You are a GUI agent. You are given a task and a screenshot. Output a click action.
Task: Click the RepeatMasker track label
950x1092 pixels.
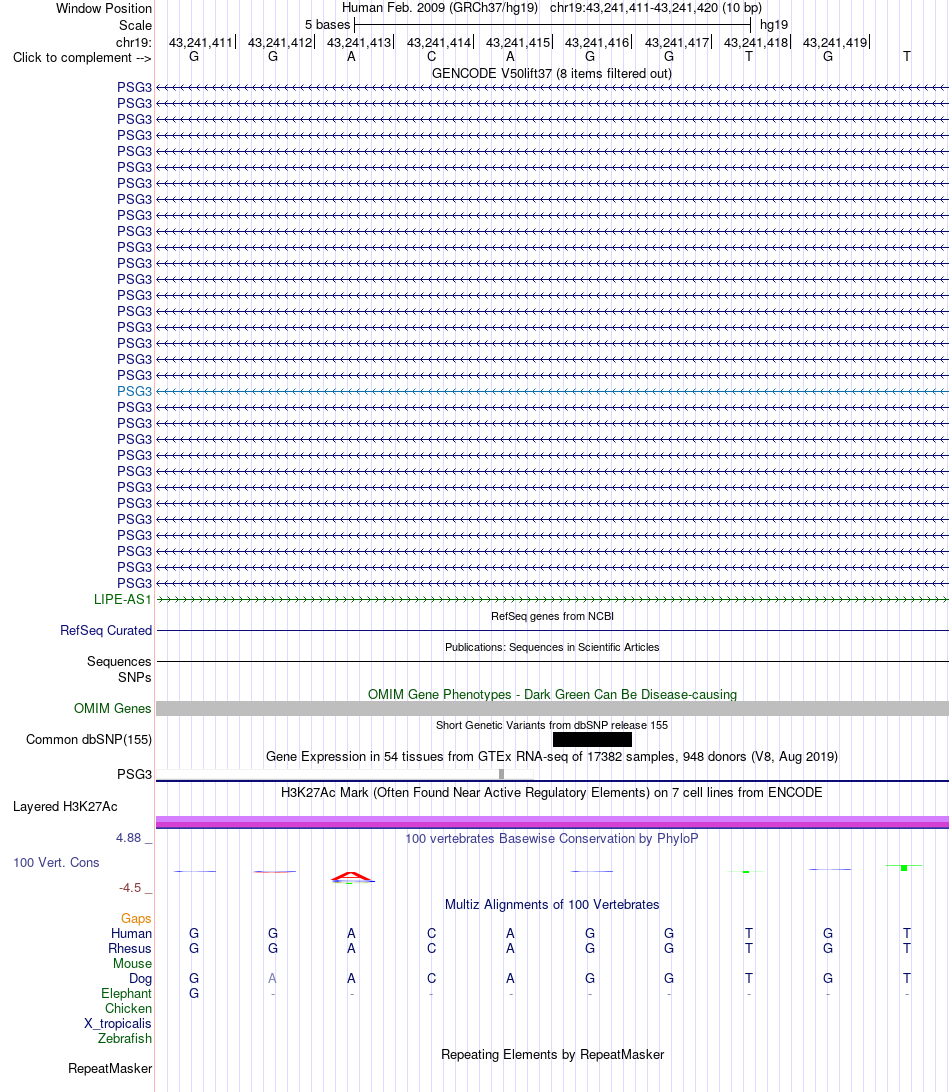click(110, 1068)
